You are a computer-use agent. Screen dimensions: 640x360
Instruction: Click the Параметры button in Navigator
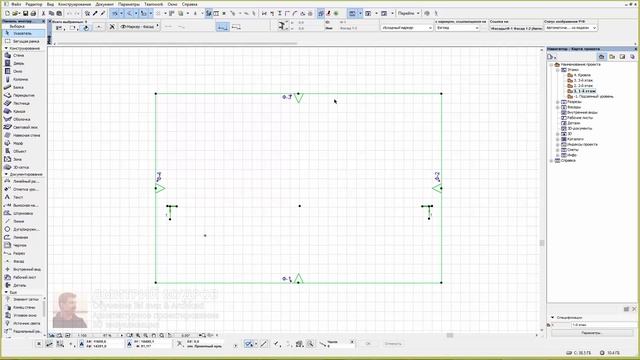coord(591,333)
